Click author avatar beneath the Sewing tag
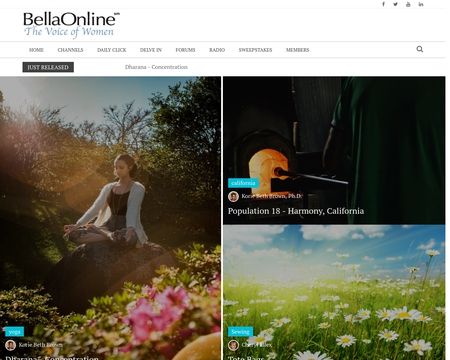Screen dimensions: 450x360 [x=233, y=345]
